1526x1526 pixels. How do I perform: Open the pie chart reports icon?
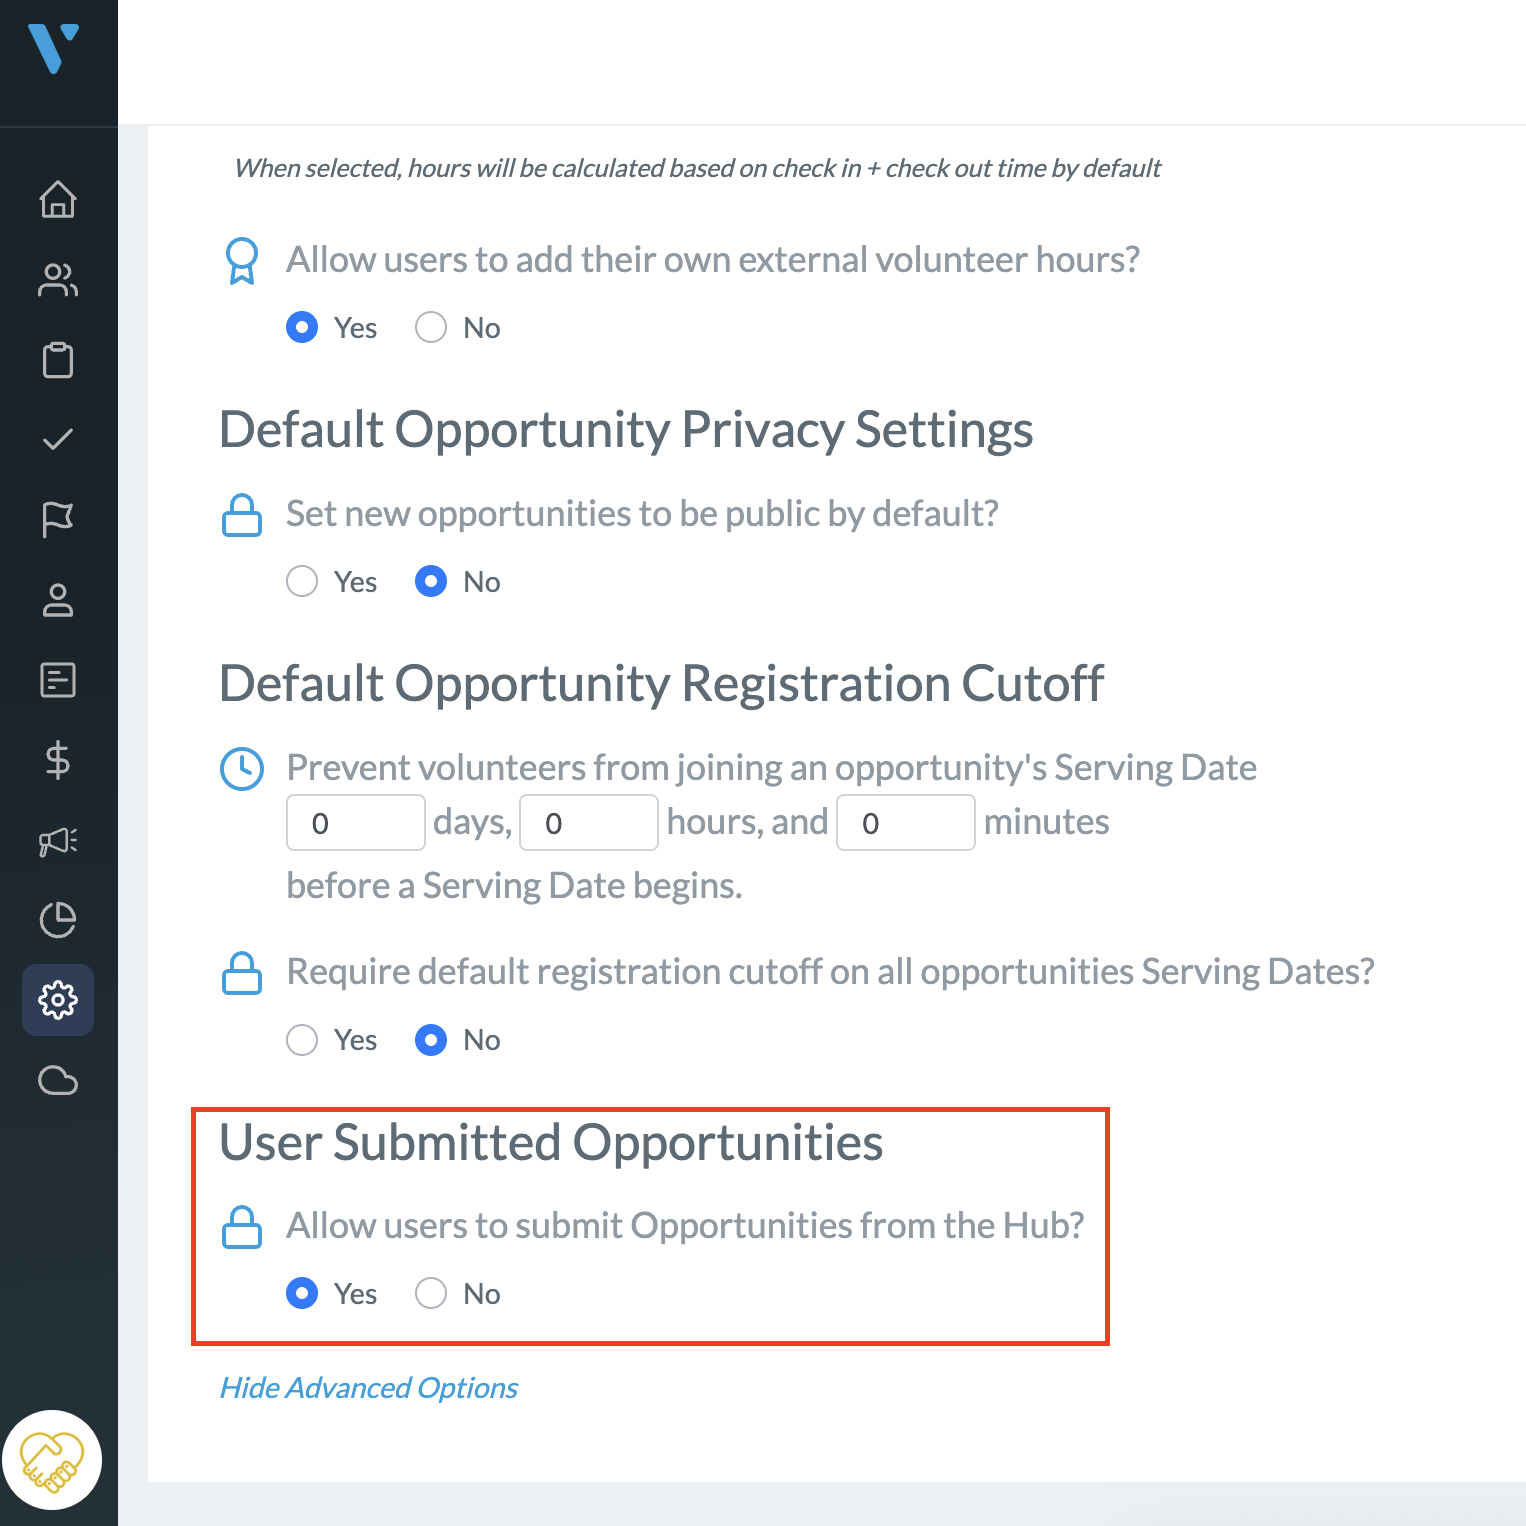coord(58,920)
